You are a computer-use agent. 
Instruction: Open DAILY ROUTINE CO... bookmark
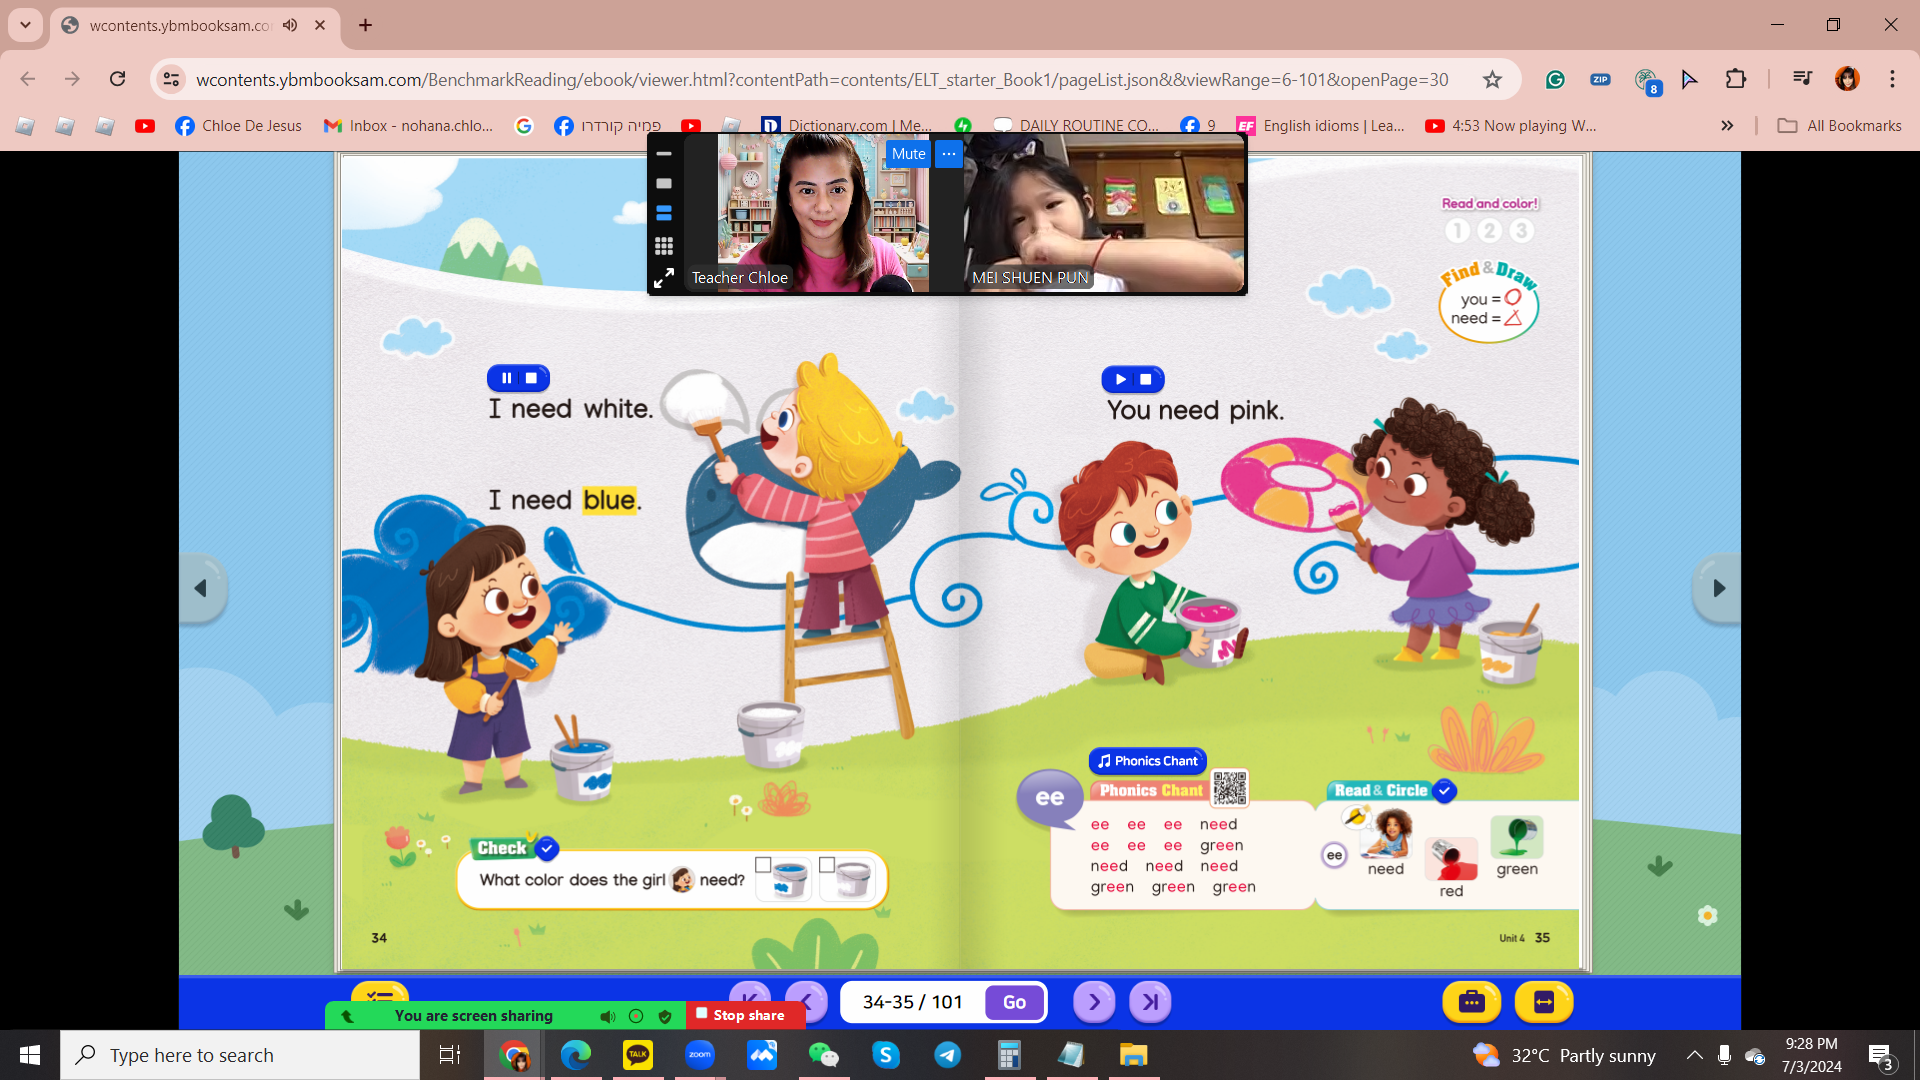1076,125
